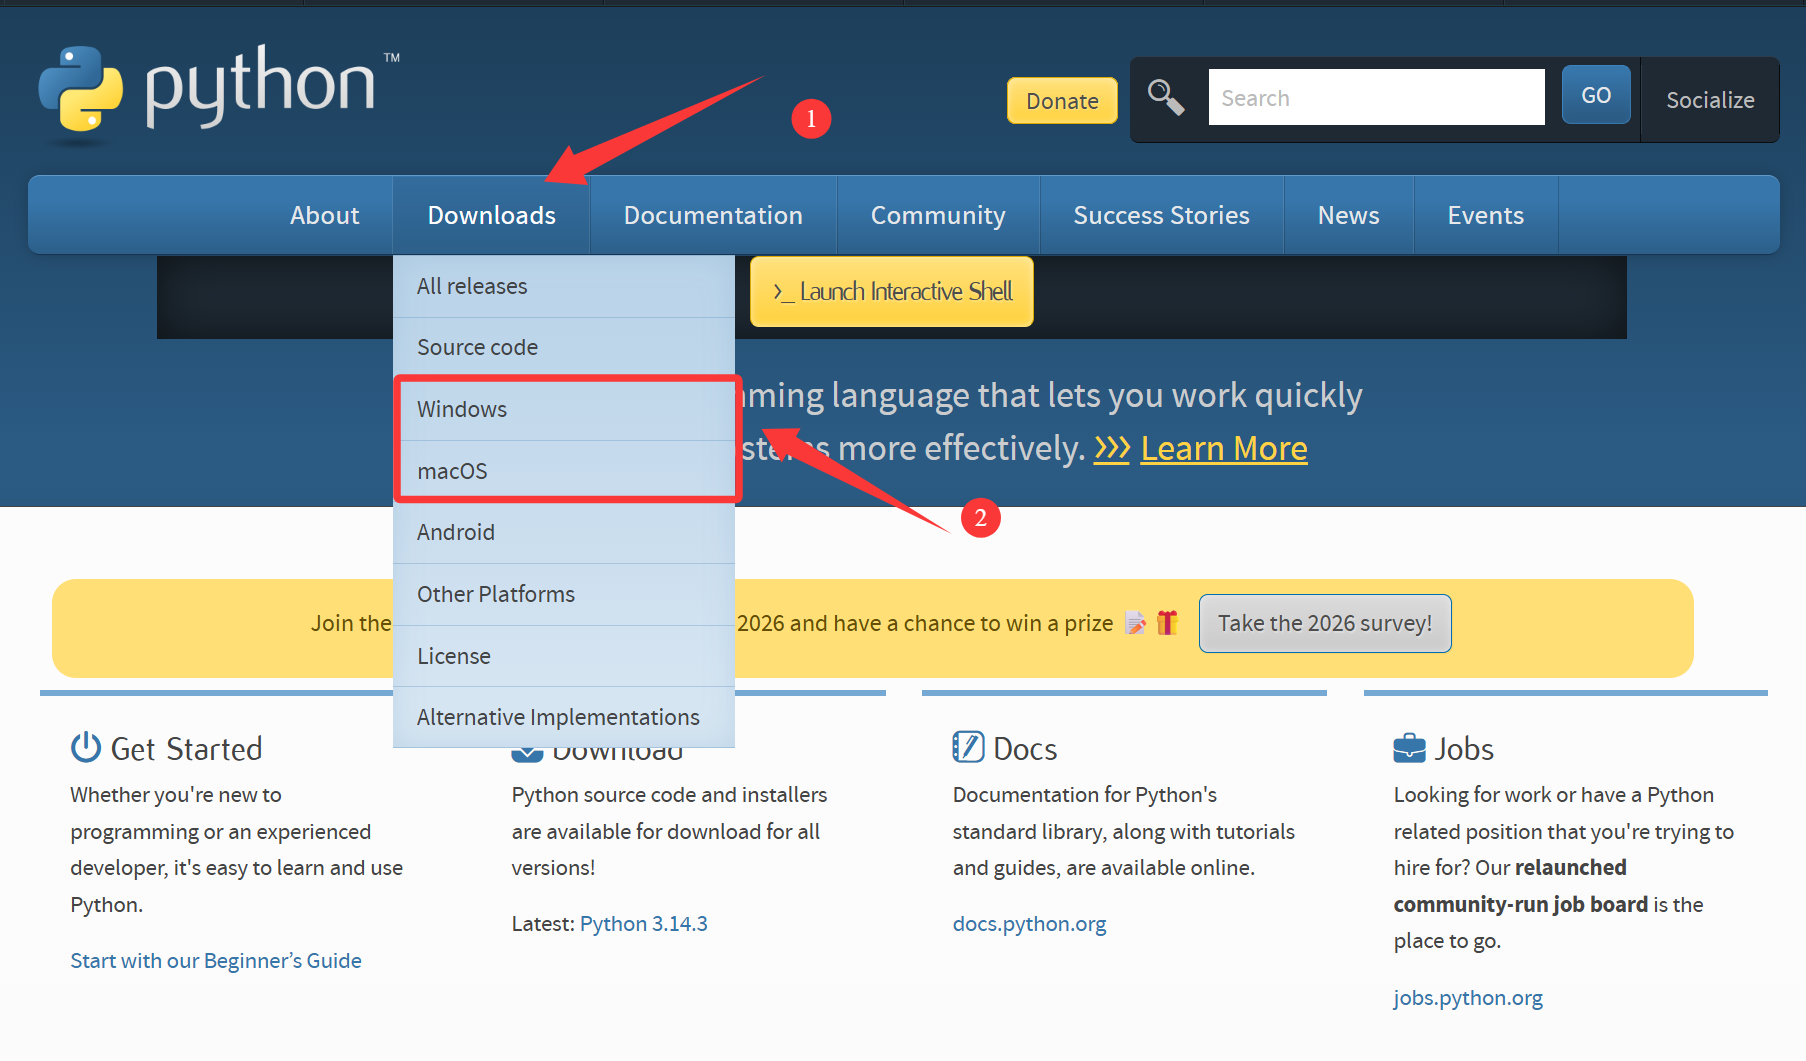This screenshot has width=1806, height=1061.
Task: Open the Python 3.14.3 latest link
Action: point(644,924)
